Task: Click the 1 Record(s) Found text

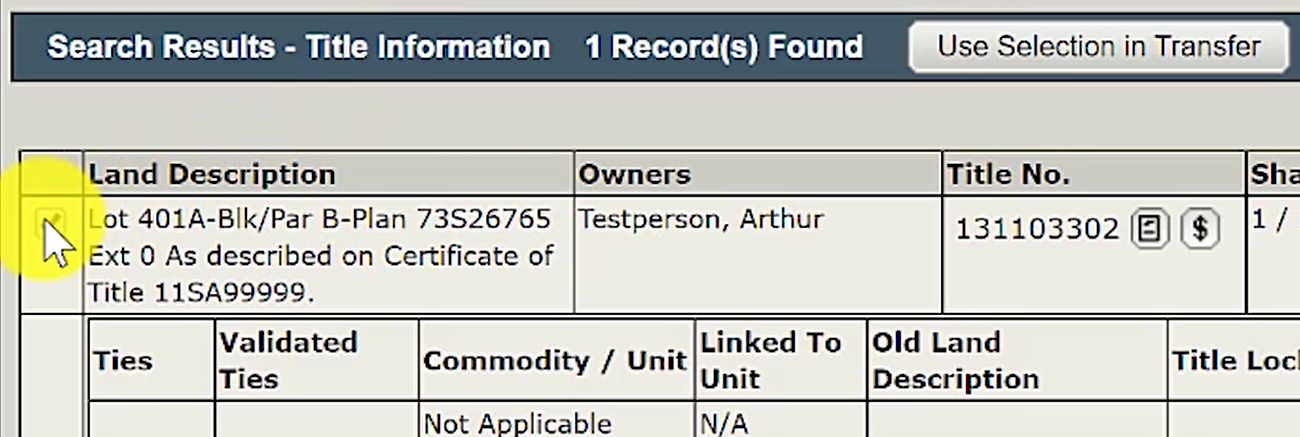Action: point(724,47)
